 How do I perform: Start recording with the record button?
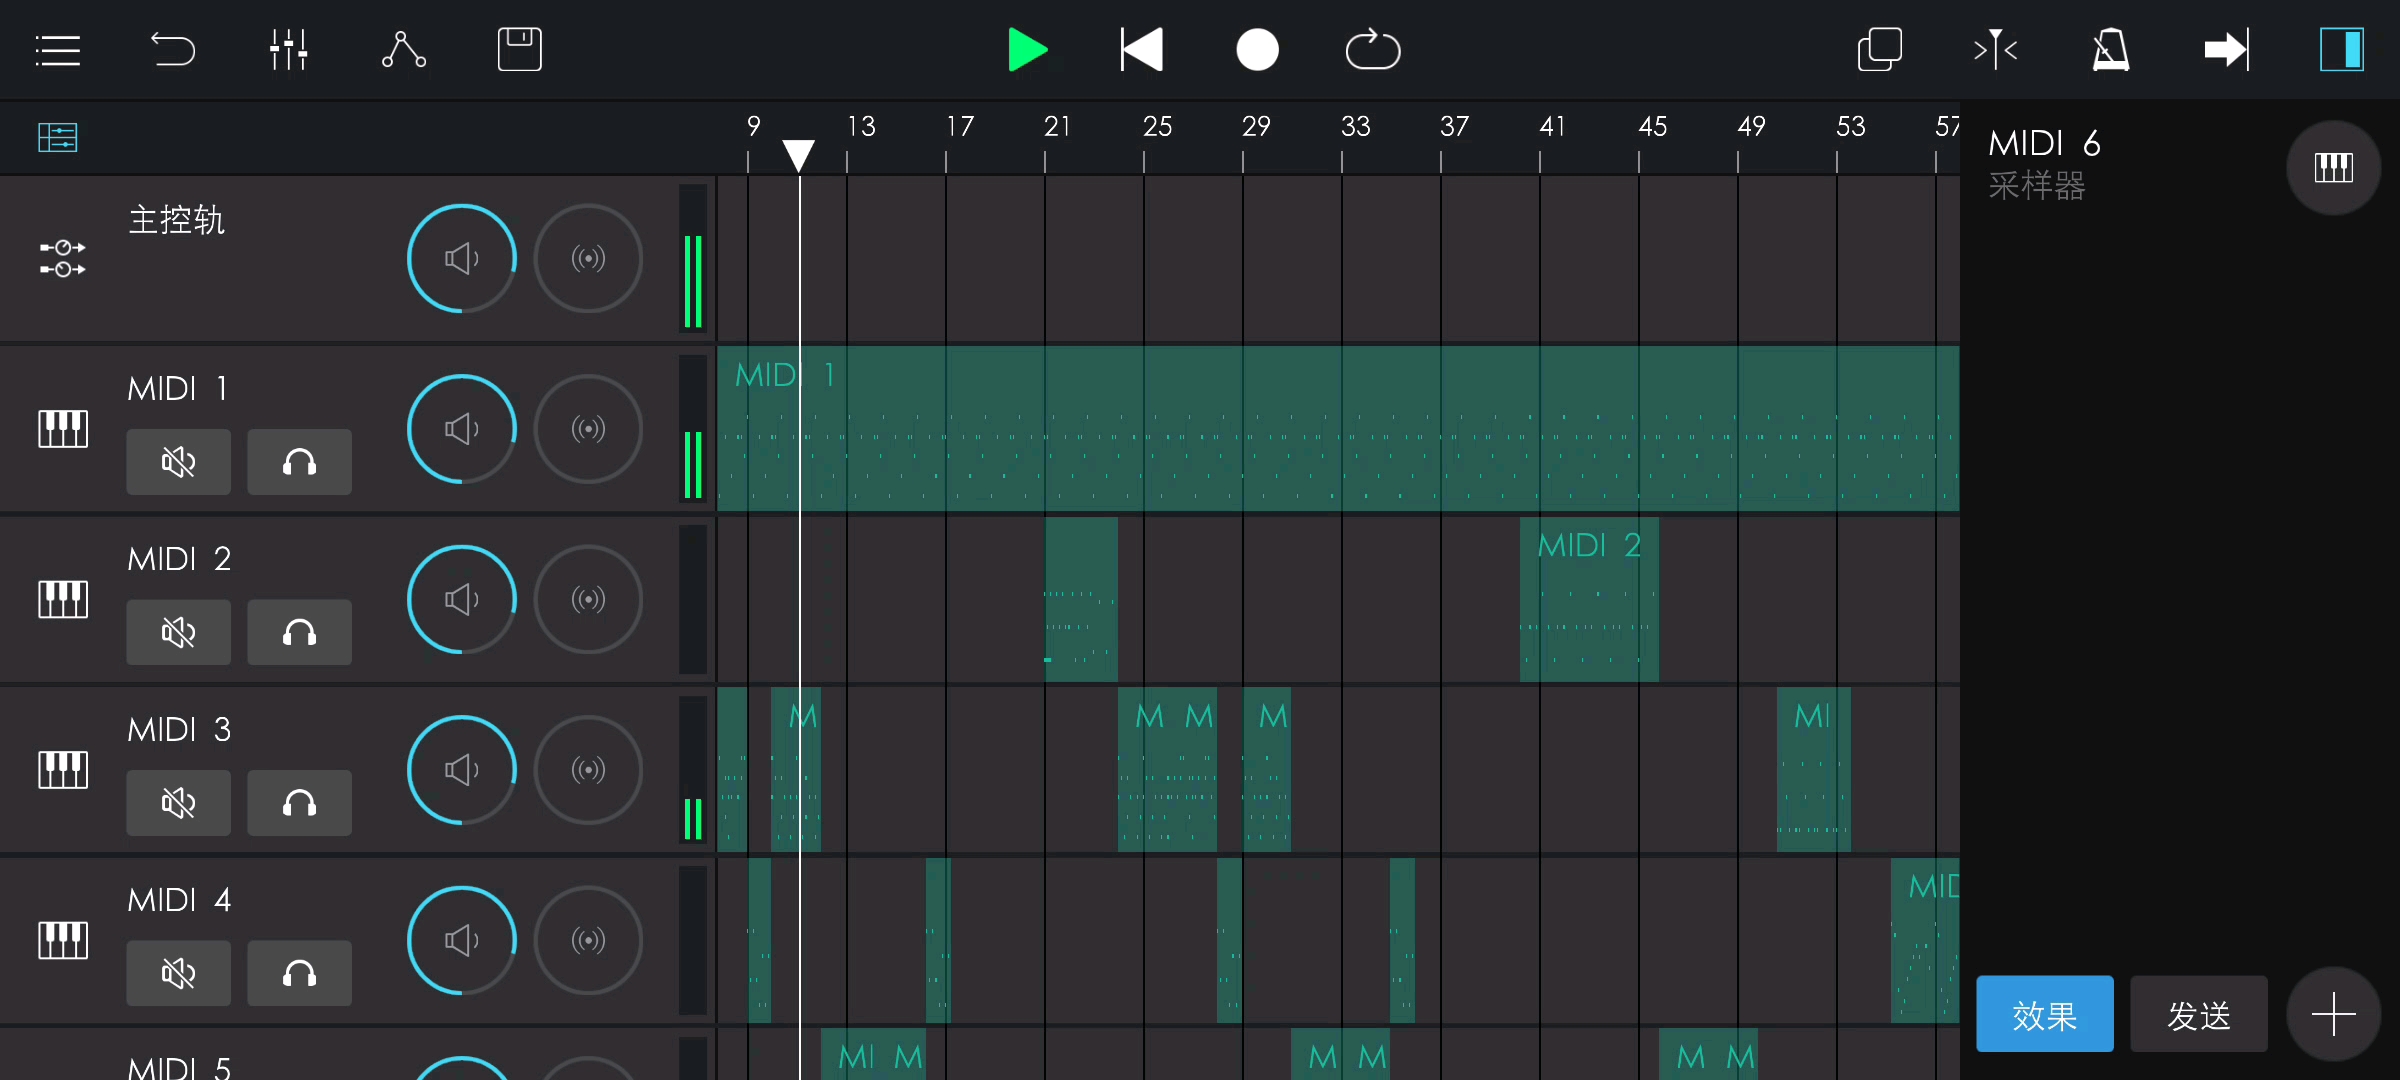[1257, 50]
